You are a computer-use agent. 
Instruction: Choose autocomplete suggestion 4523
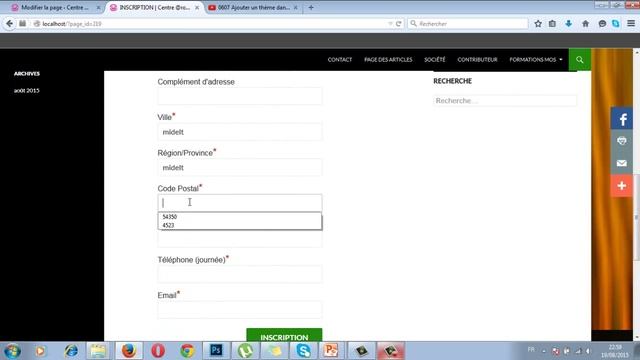[240, 225]
